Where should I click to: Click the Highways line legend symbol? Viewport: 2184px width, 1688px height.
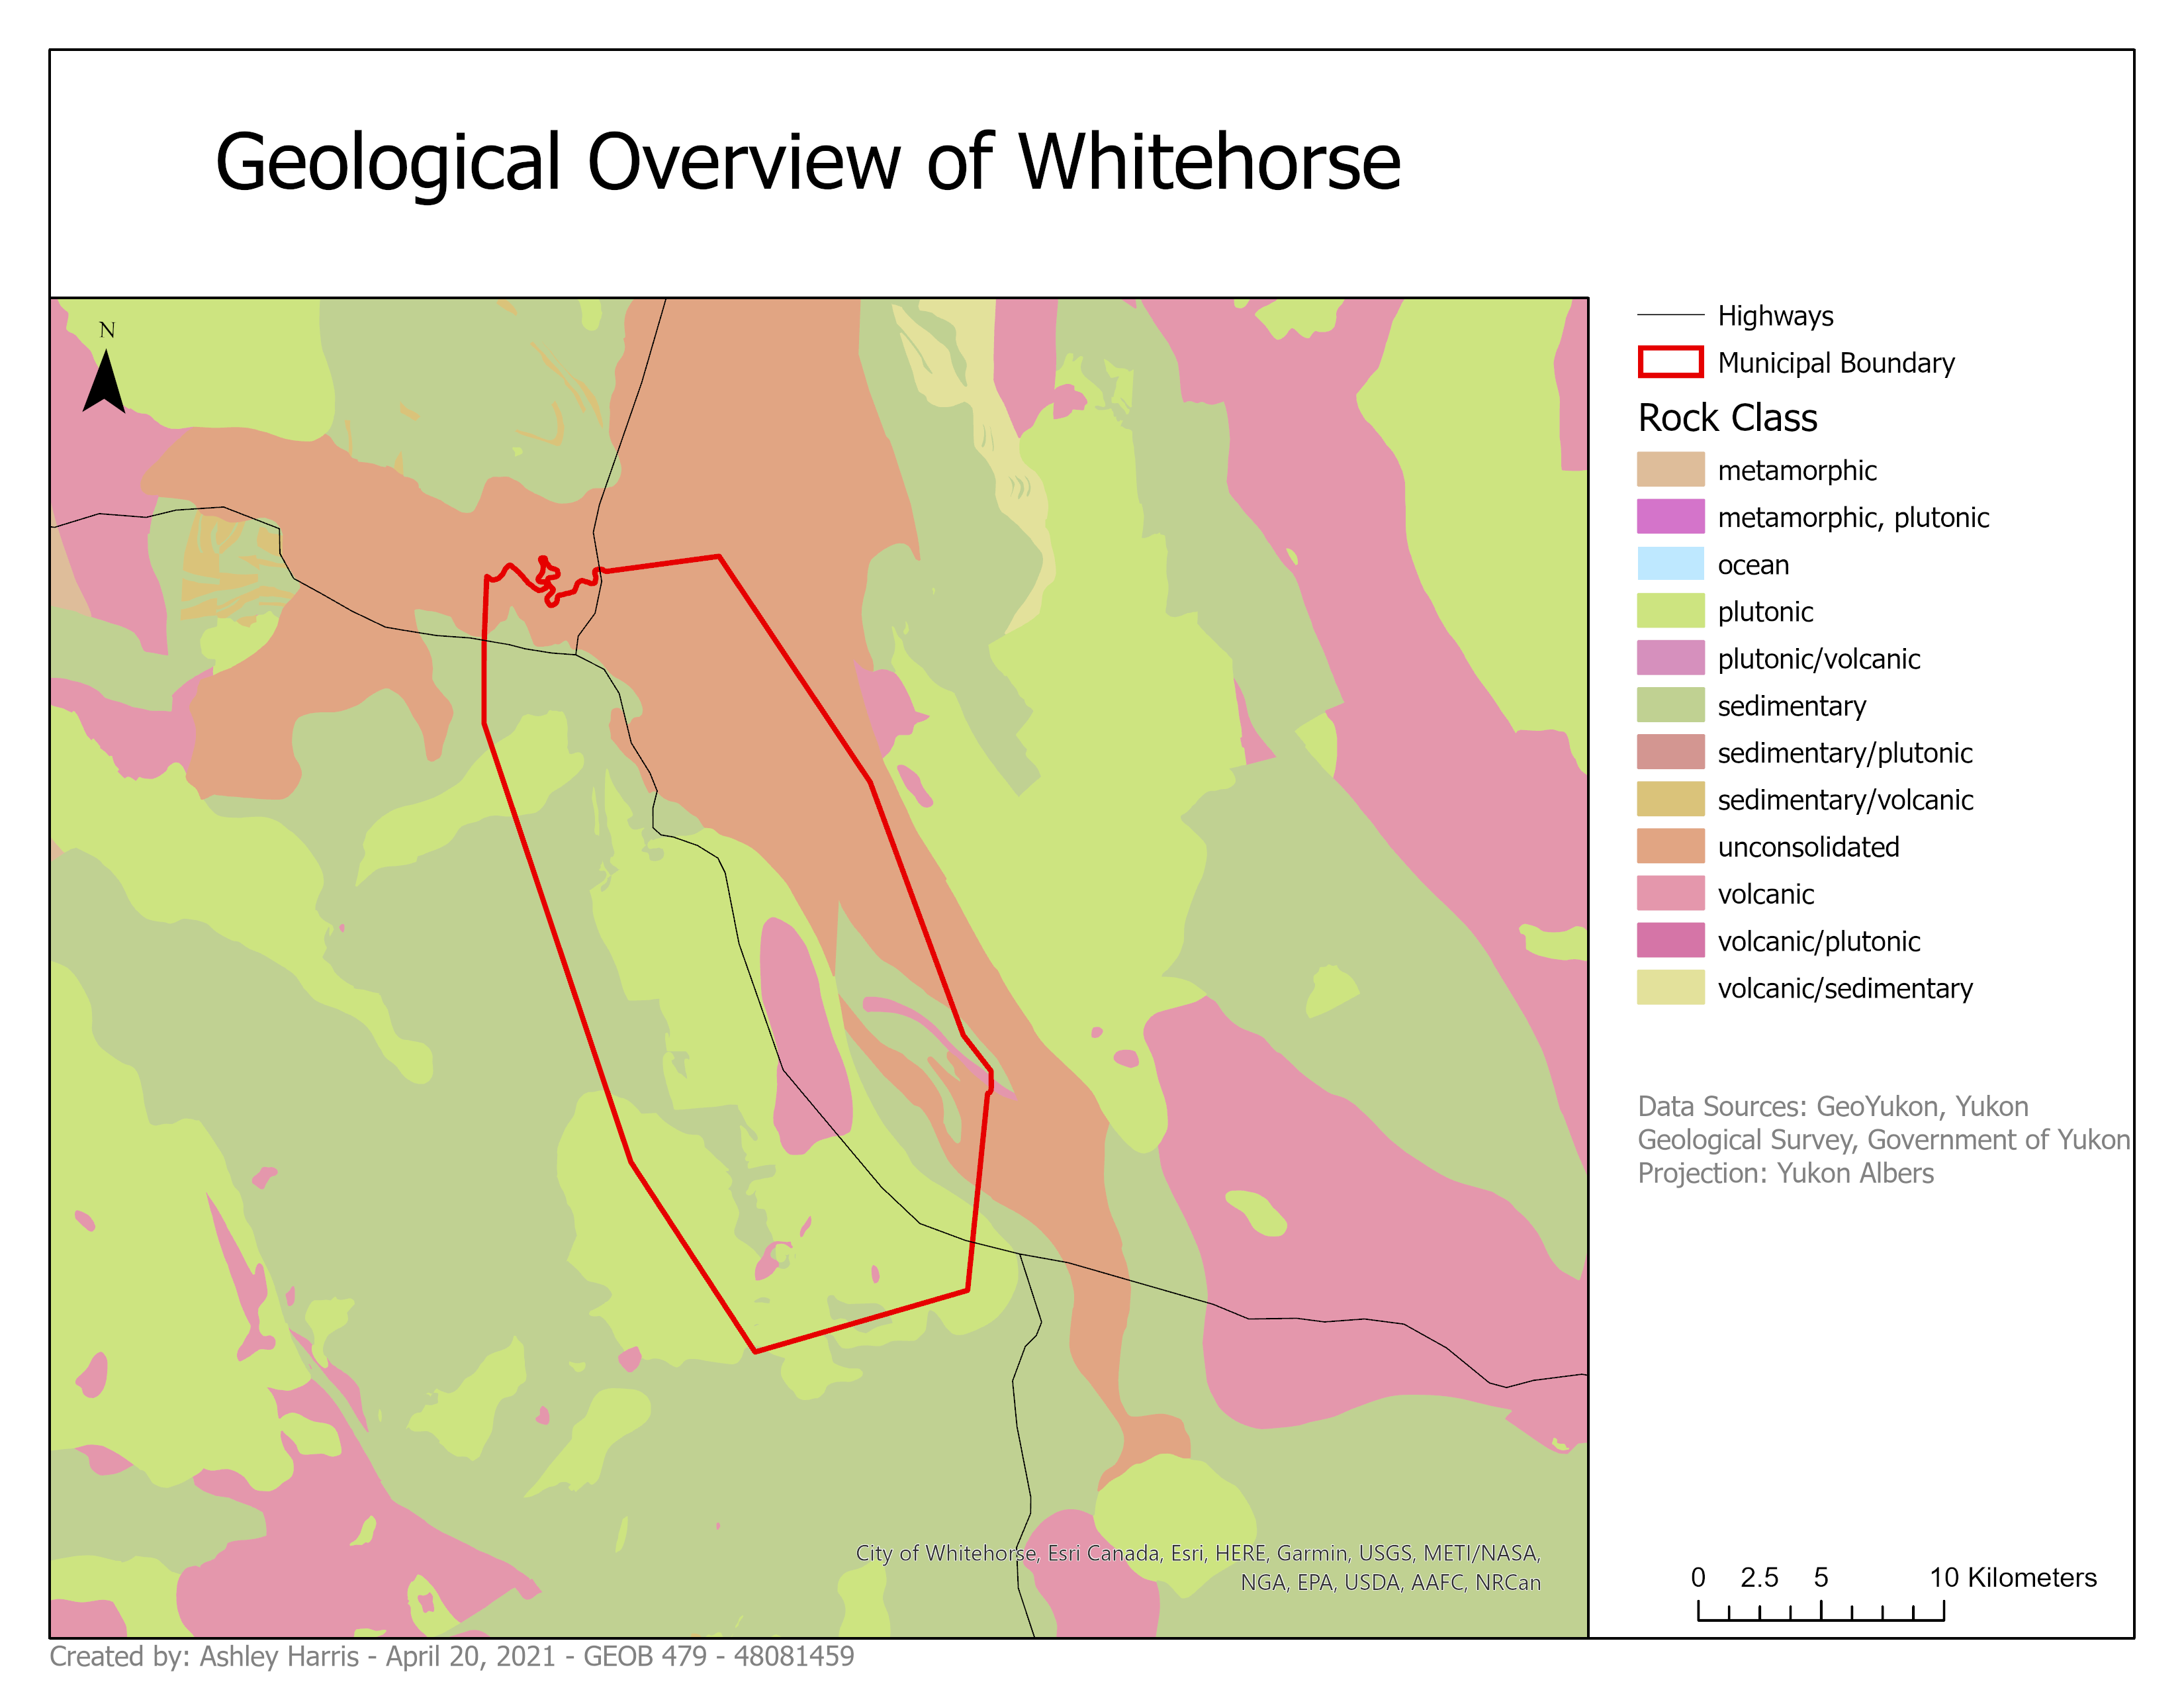point(1669,315)
